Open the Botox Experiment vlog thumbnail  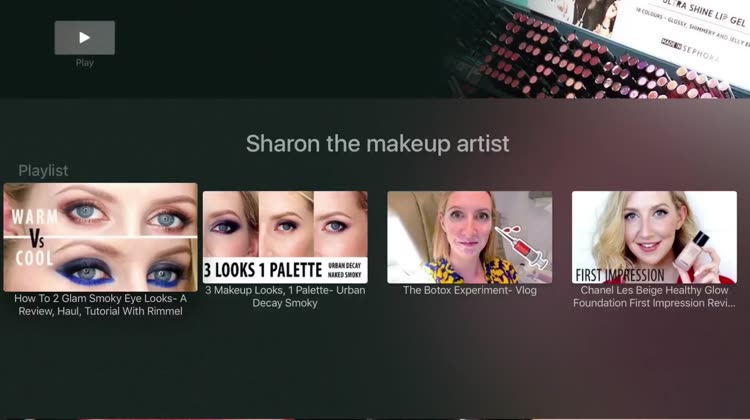click(470, 237)
